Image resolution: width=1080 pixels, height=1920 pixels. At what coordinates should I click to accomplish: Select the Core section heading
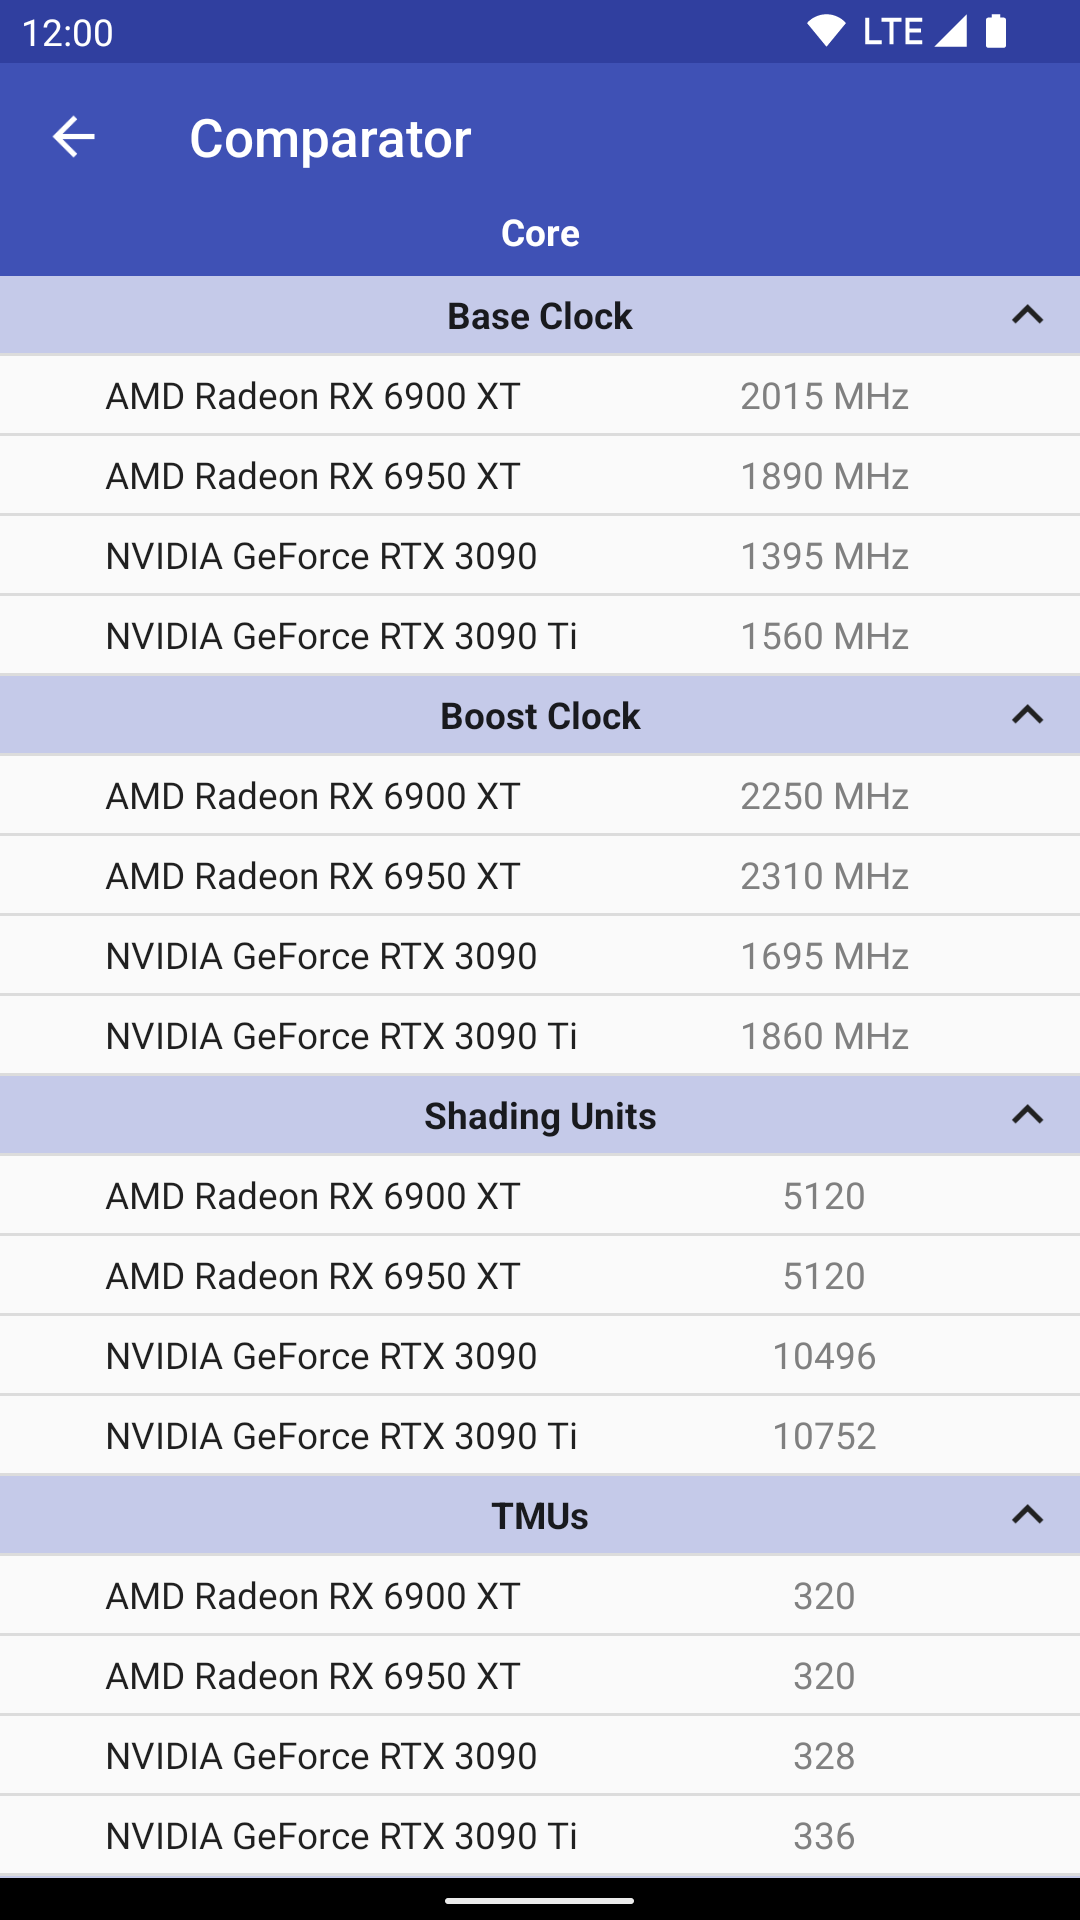point(540,233)
